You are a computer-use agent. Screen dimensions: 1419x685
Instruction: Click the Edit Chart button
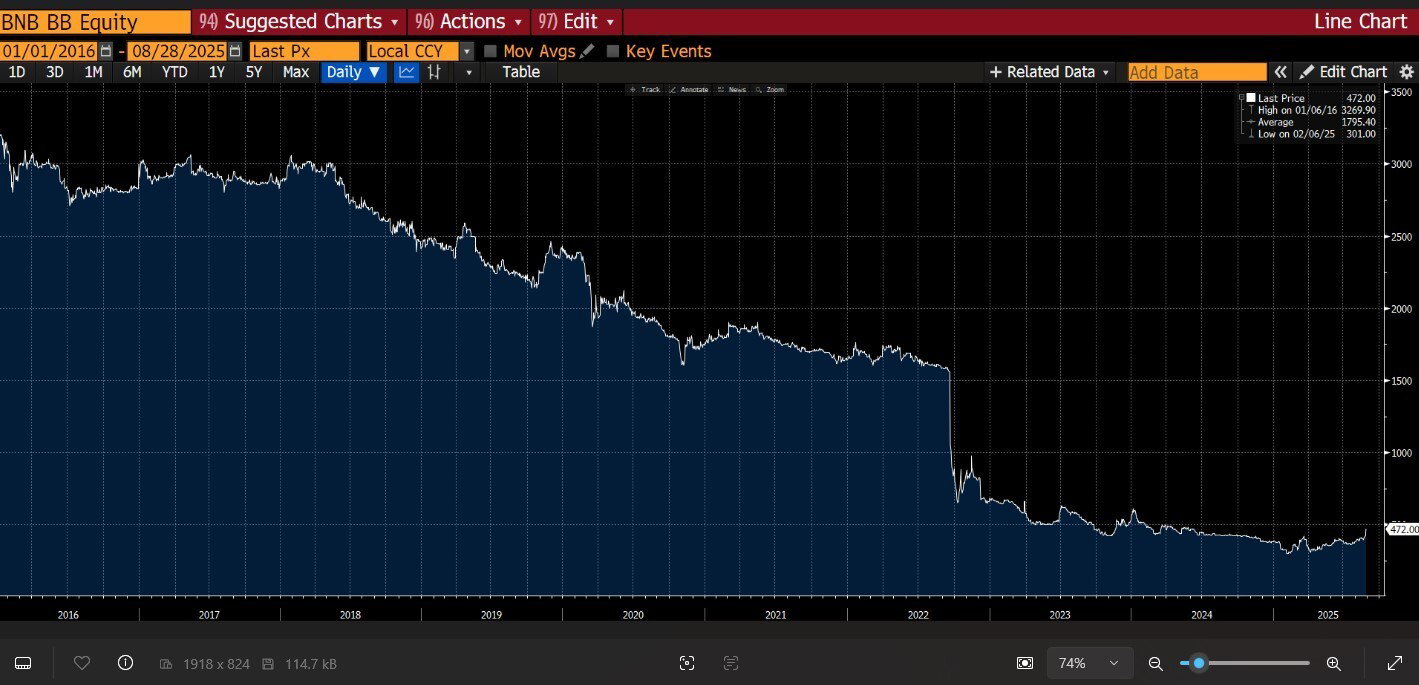[x=1343, y=72]
